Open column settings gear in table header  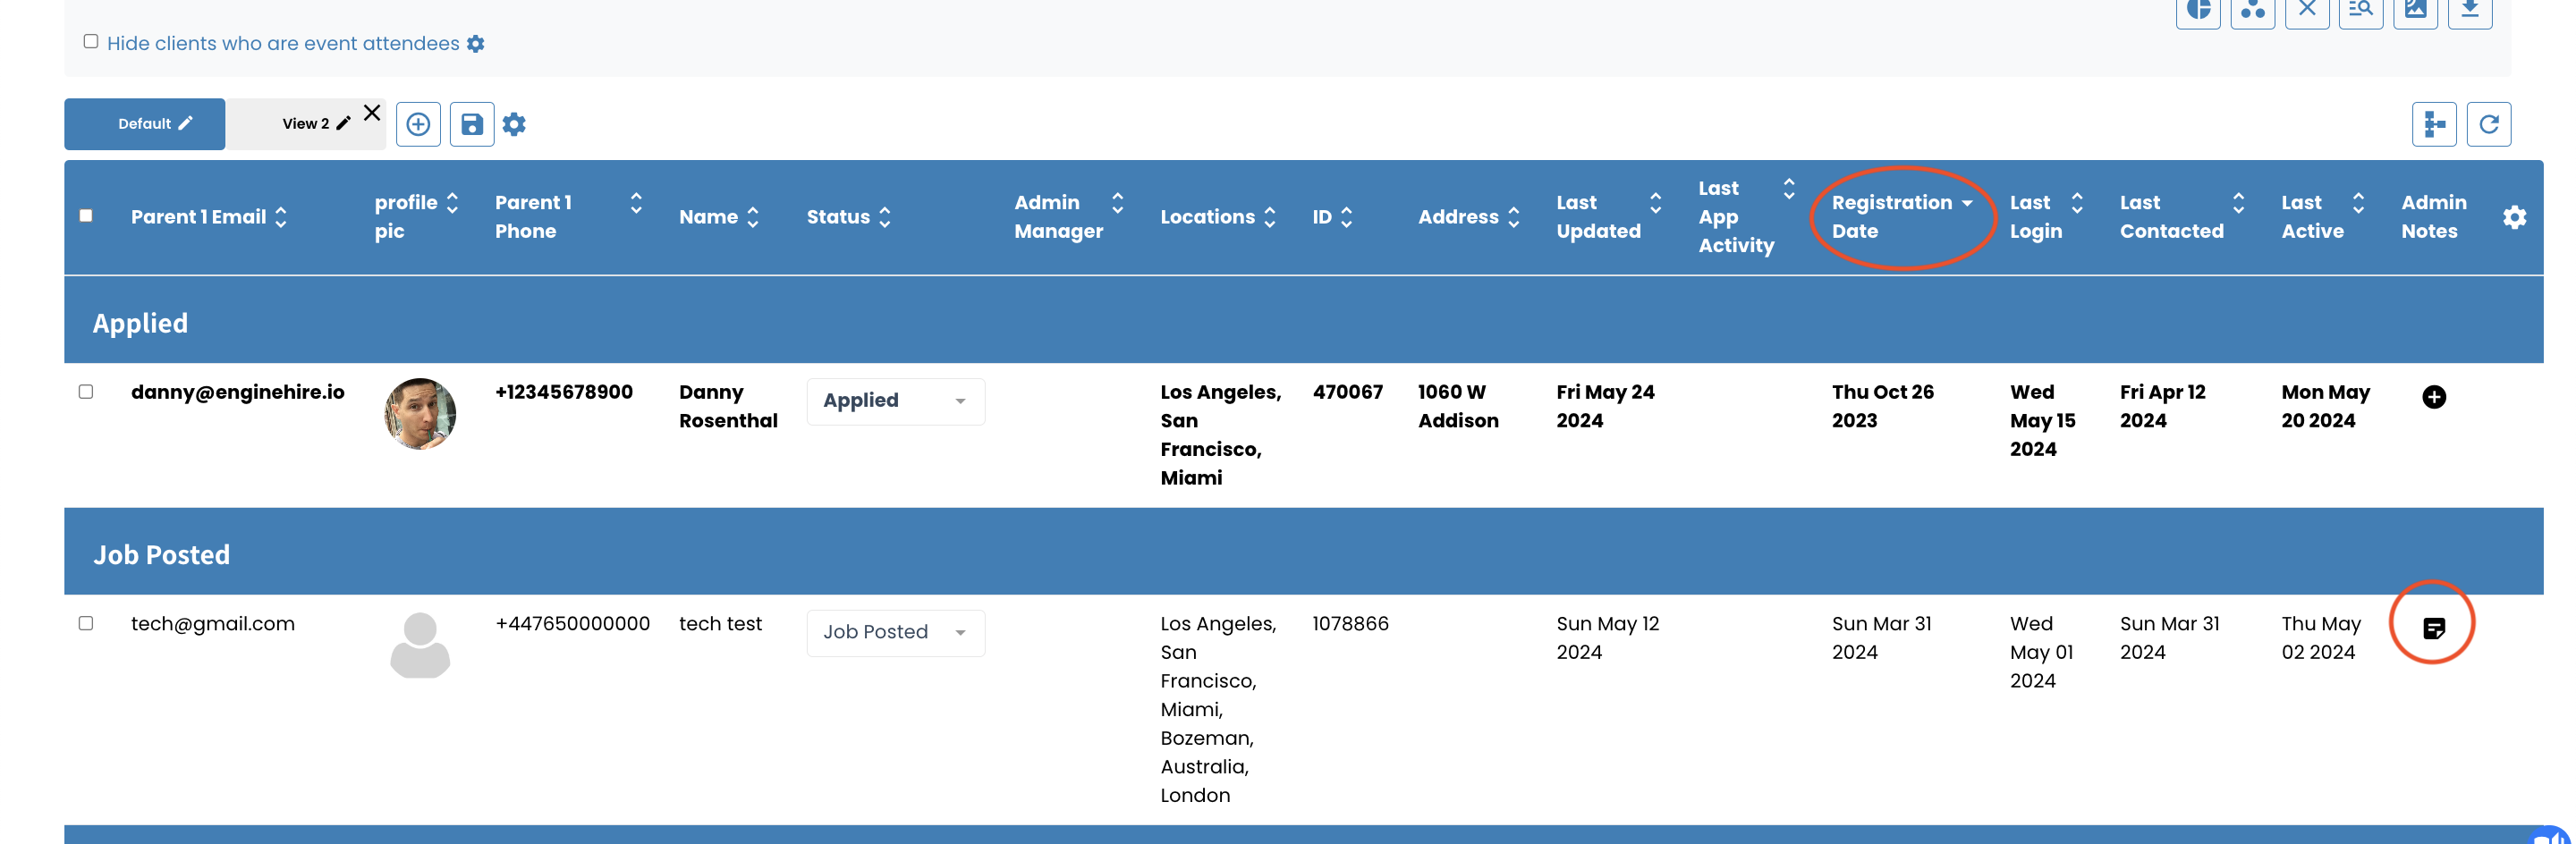click(x=2514, y=217)
